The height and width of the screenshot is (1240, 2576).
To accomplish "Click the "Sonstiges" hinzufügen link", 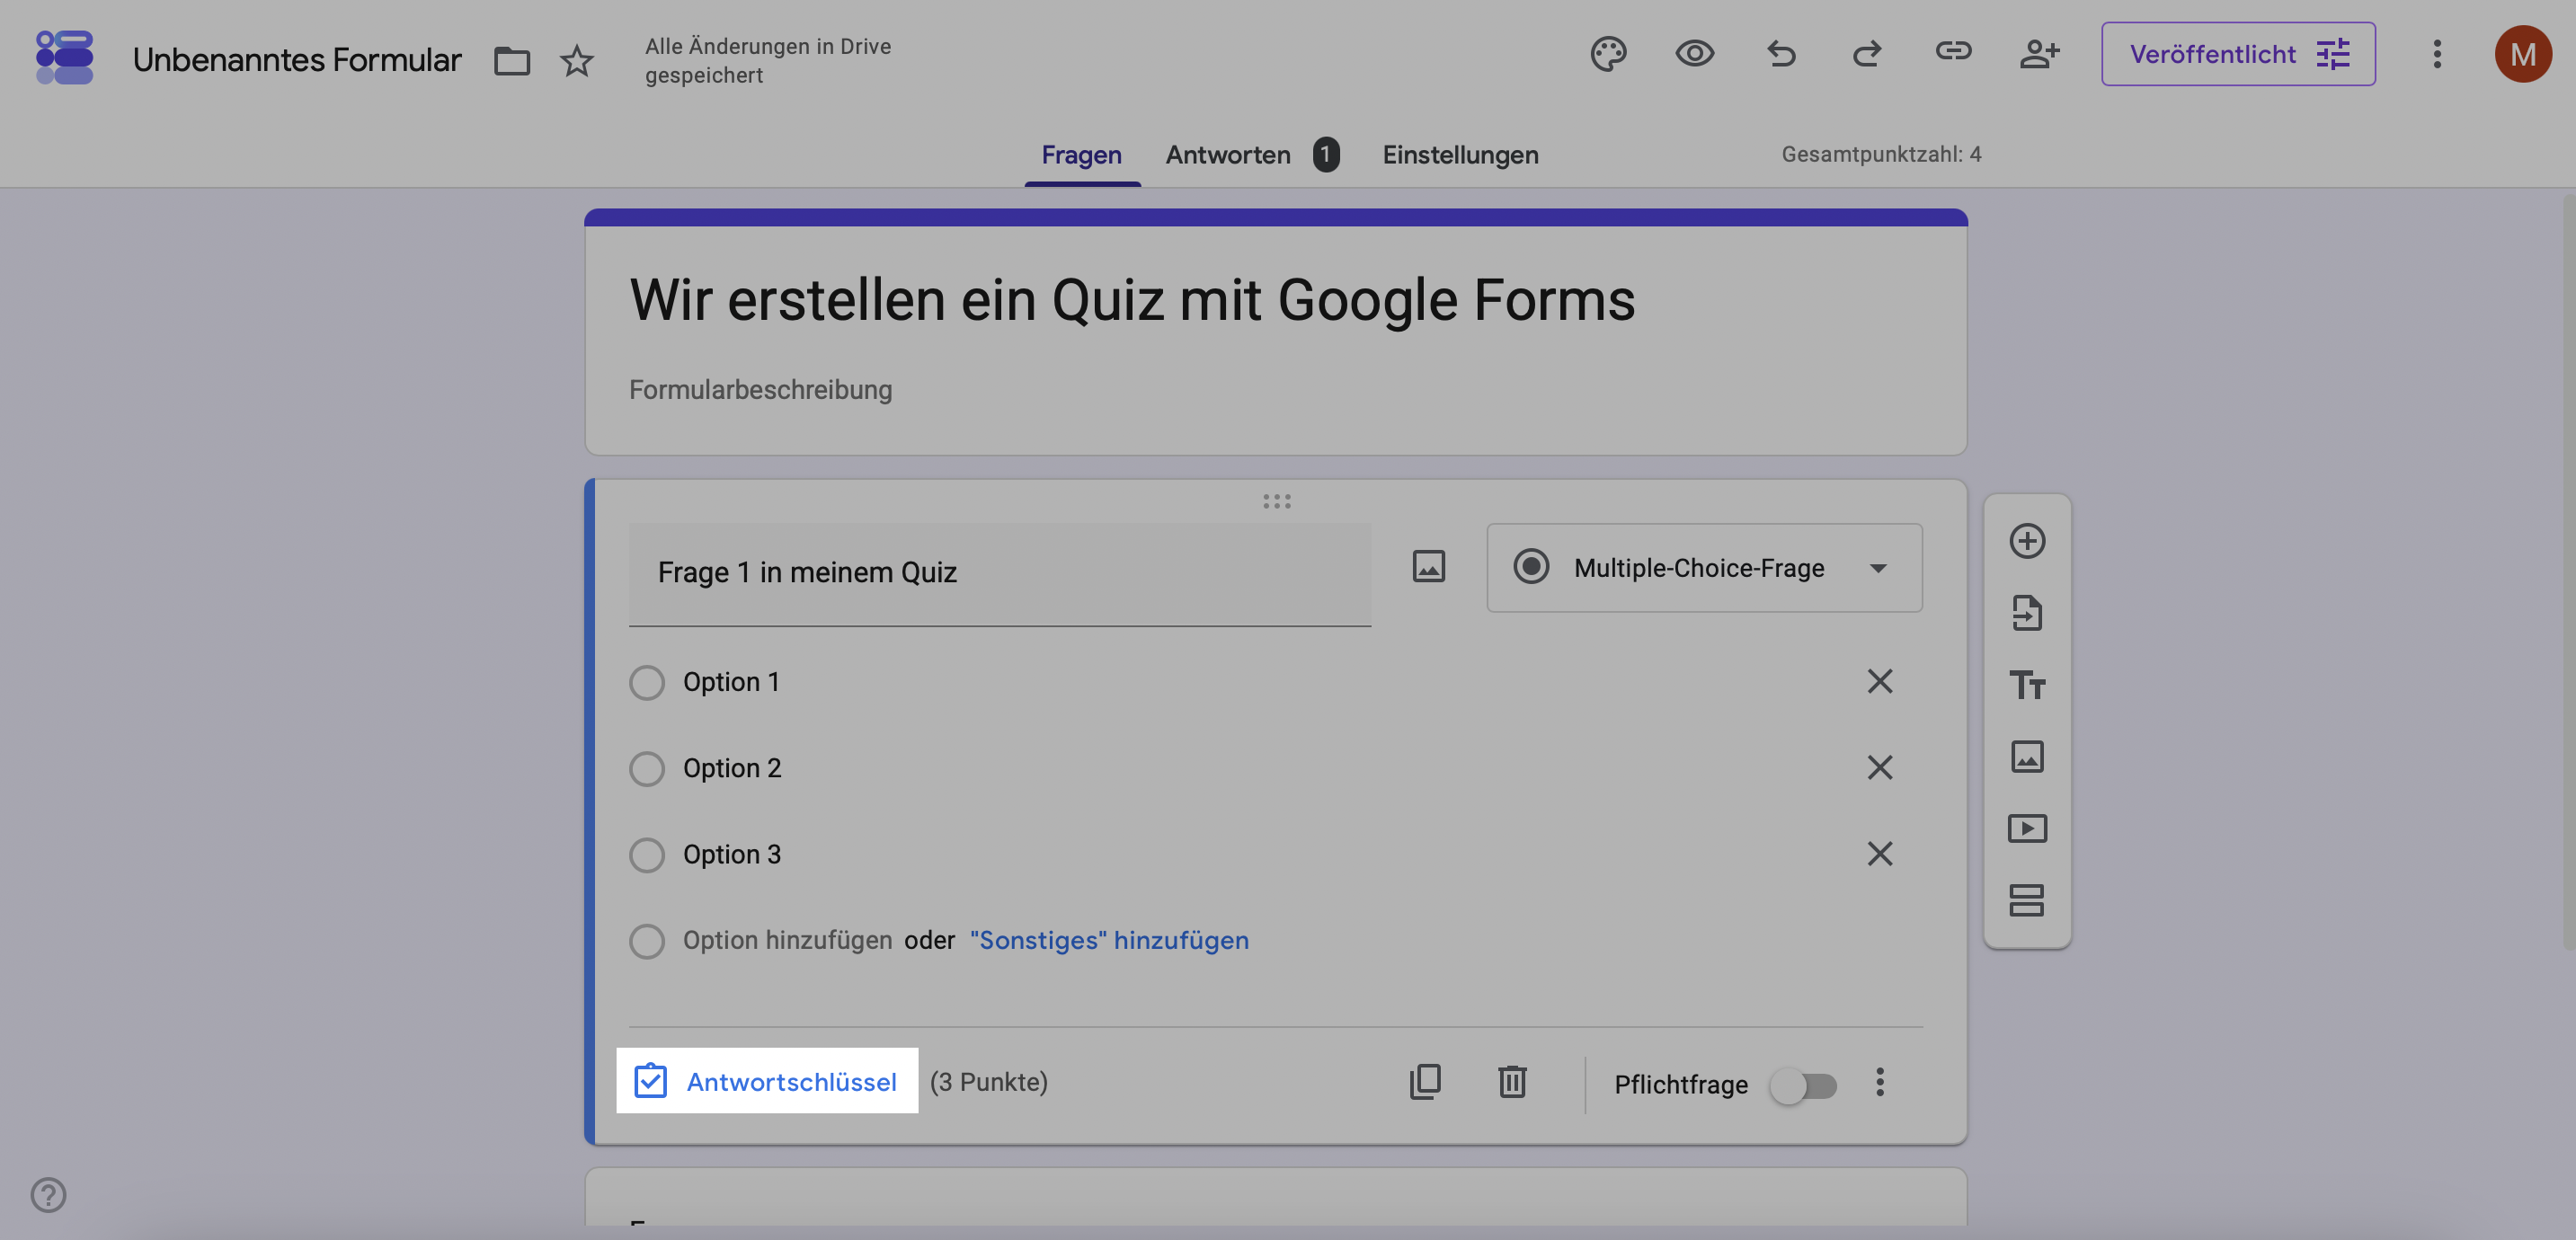I will 1109,941.
